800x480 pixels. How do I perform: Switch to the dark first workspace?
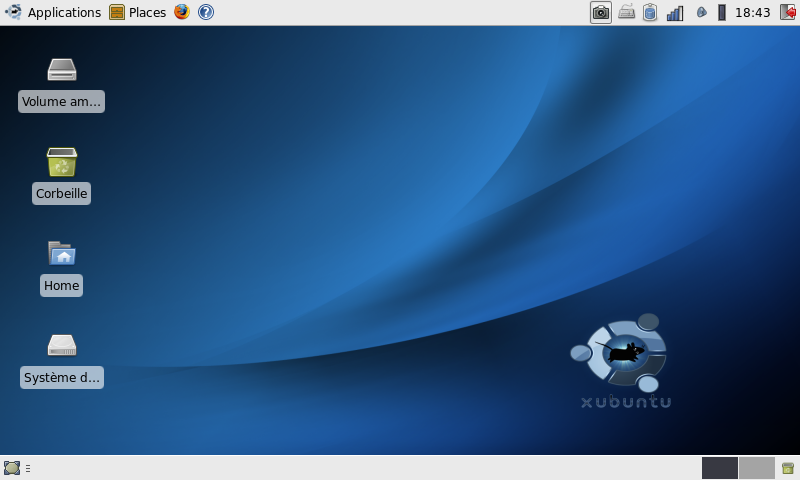(719, 468)
